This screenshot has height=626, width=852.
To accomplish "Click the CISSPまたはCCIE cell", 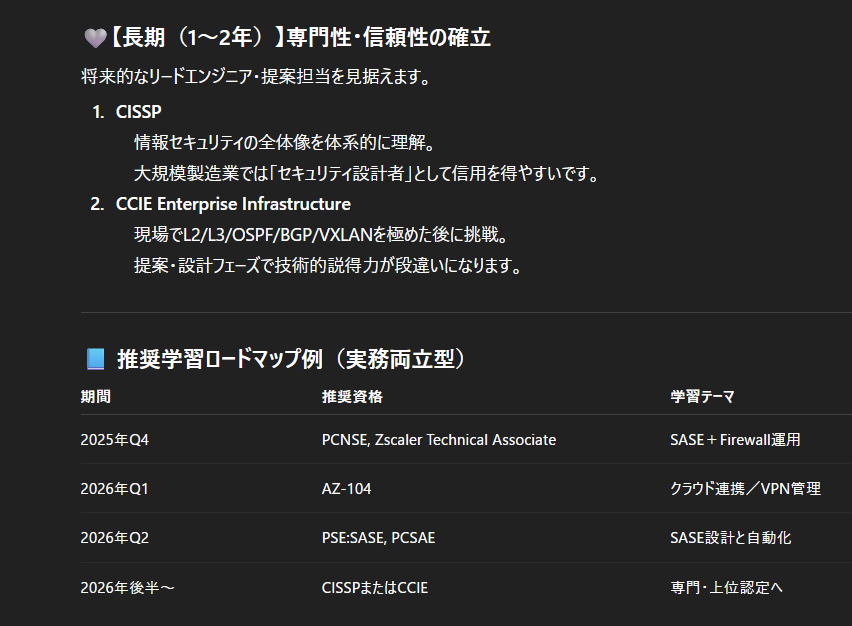I will pyautogui.click(x=374, y=587).
